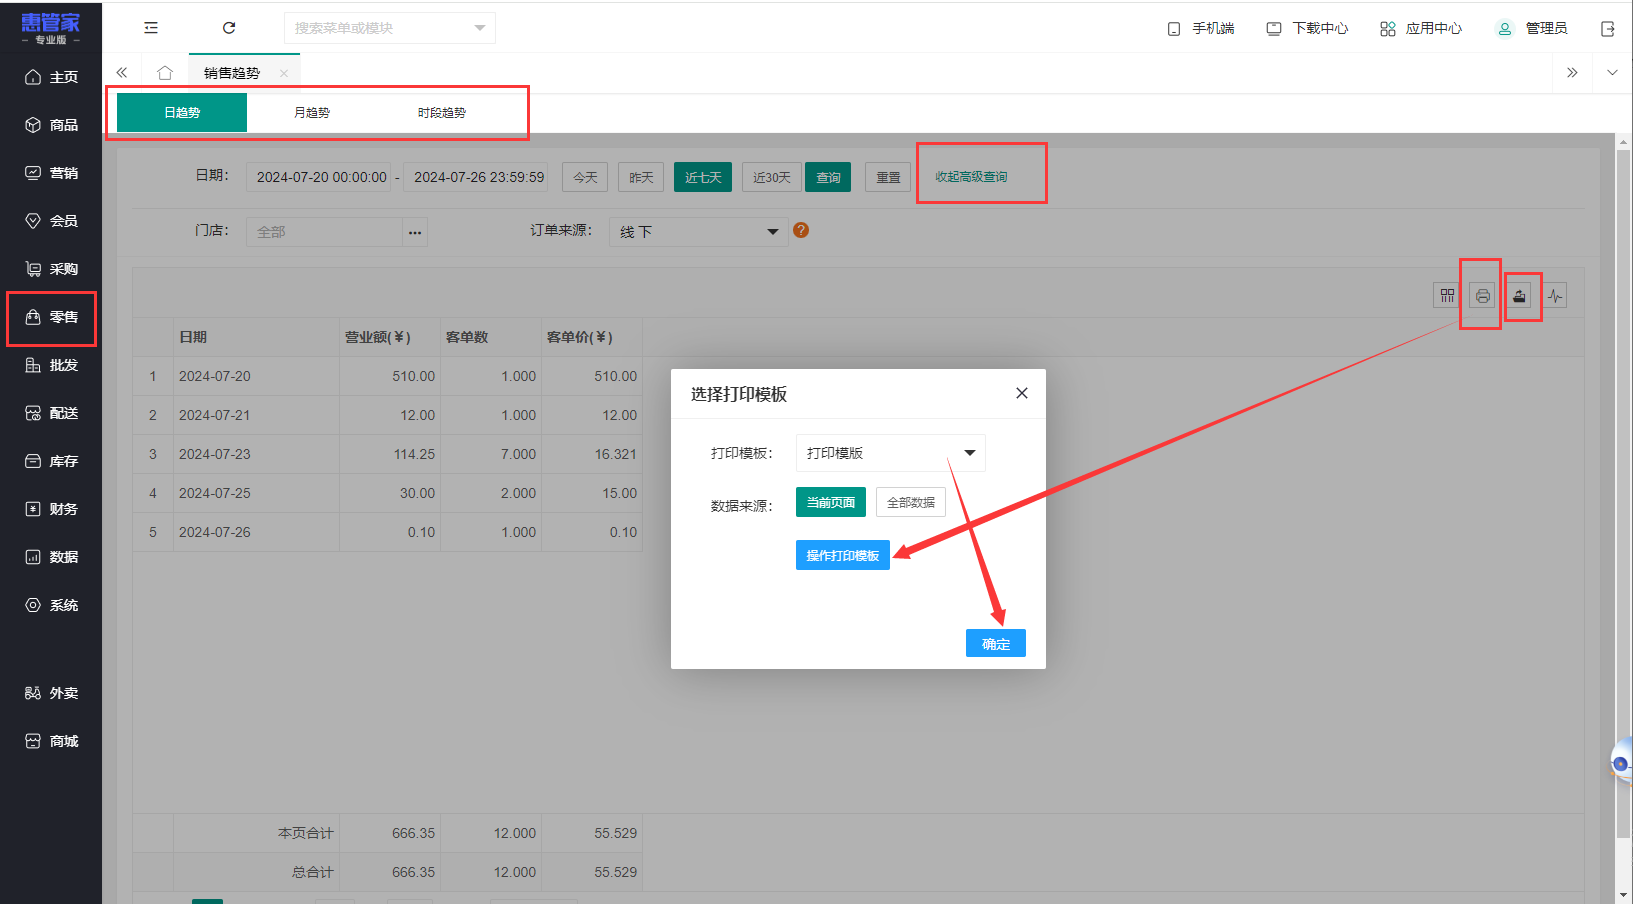Click the floating assistant icon at right edge
This screenshot has height=904, width=1633.
1621,764
